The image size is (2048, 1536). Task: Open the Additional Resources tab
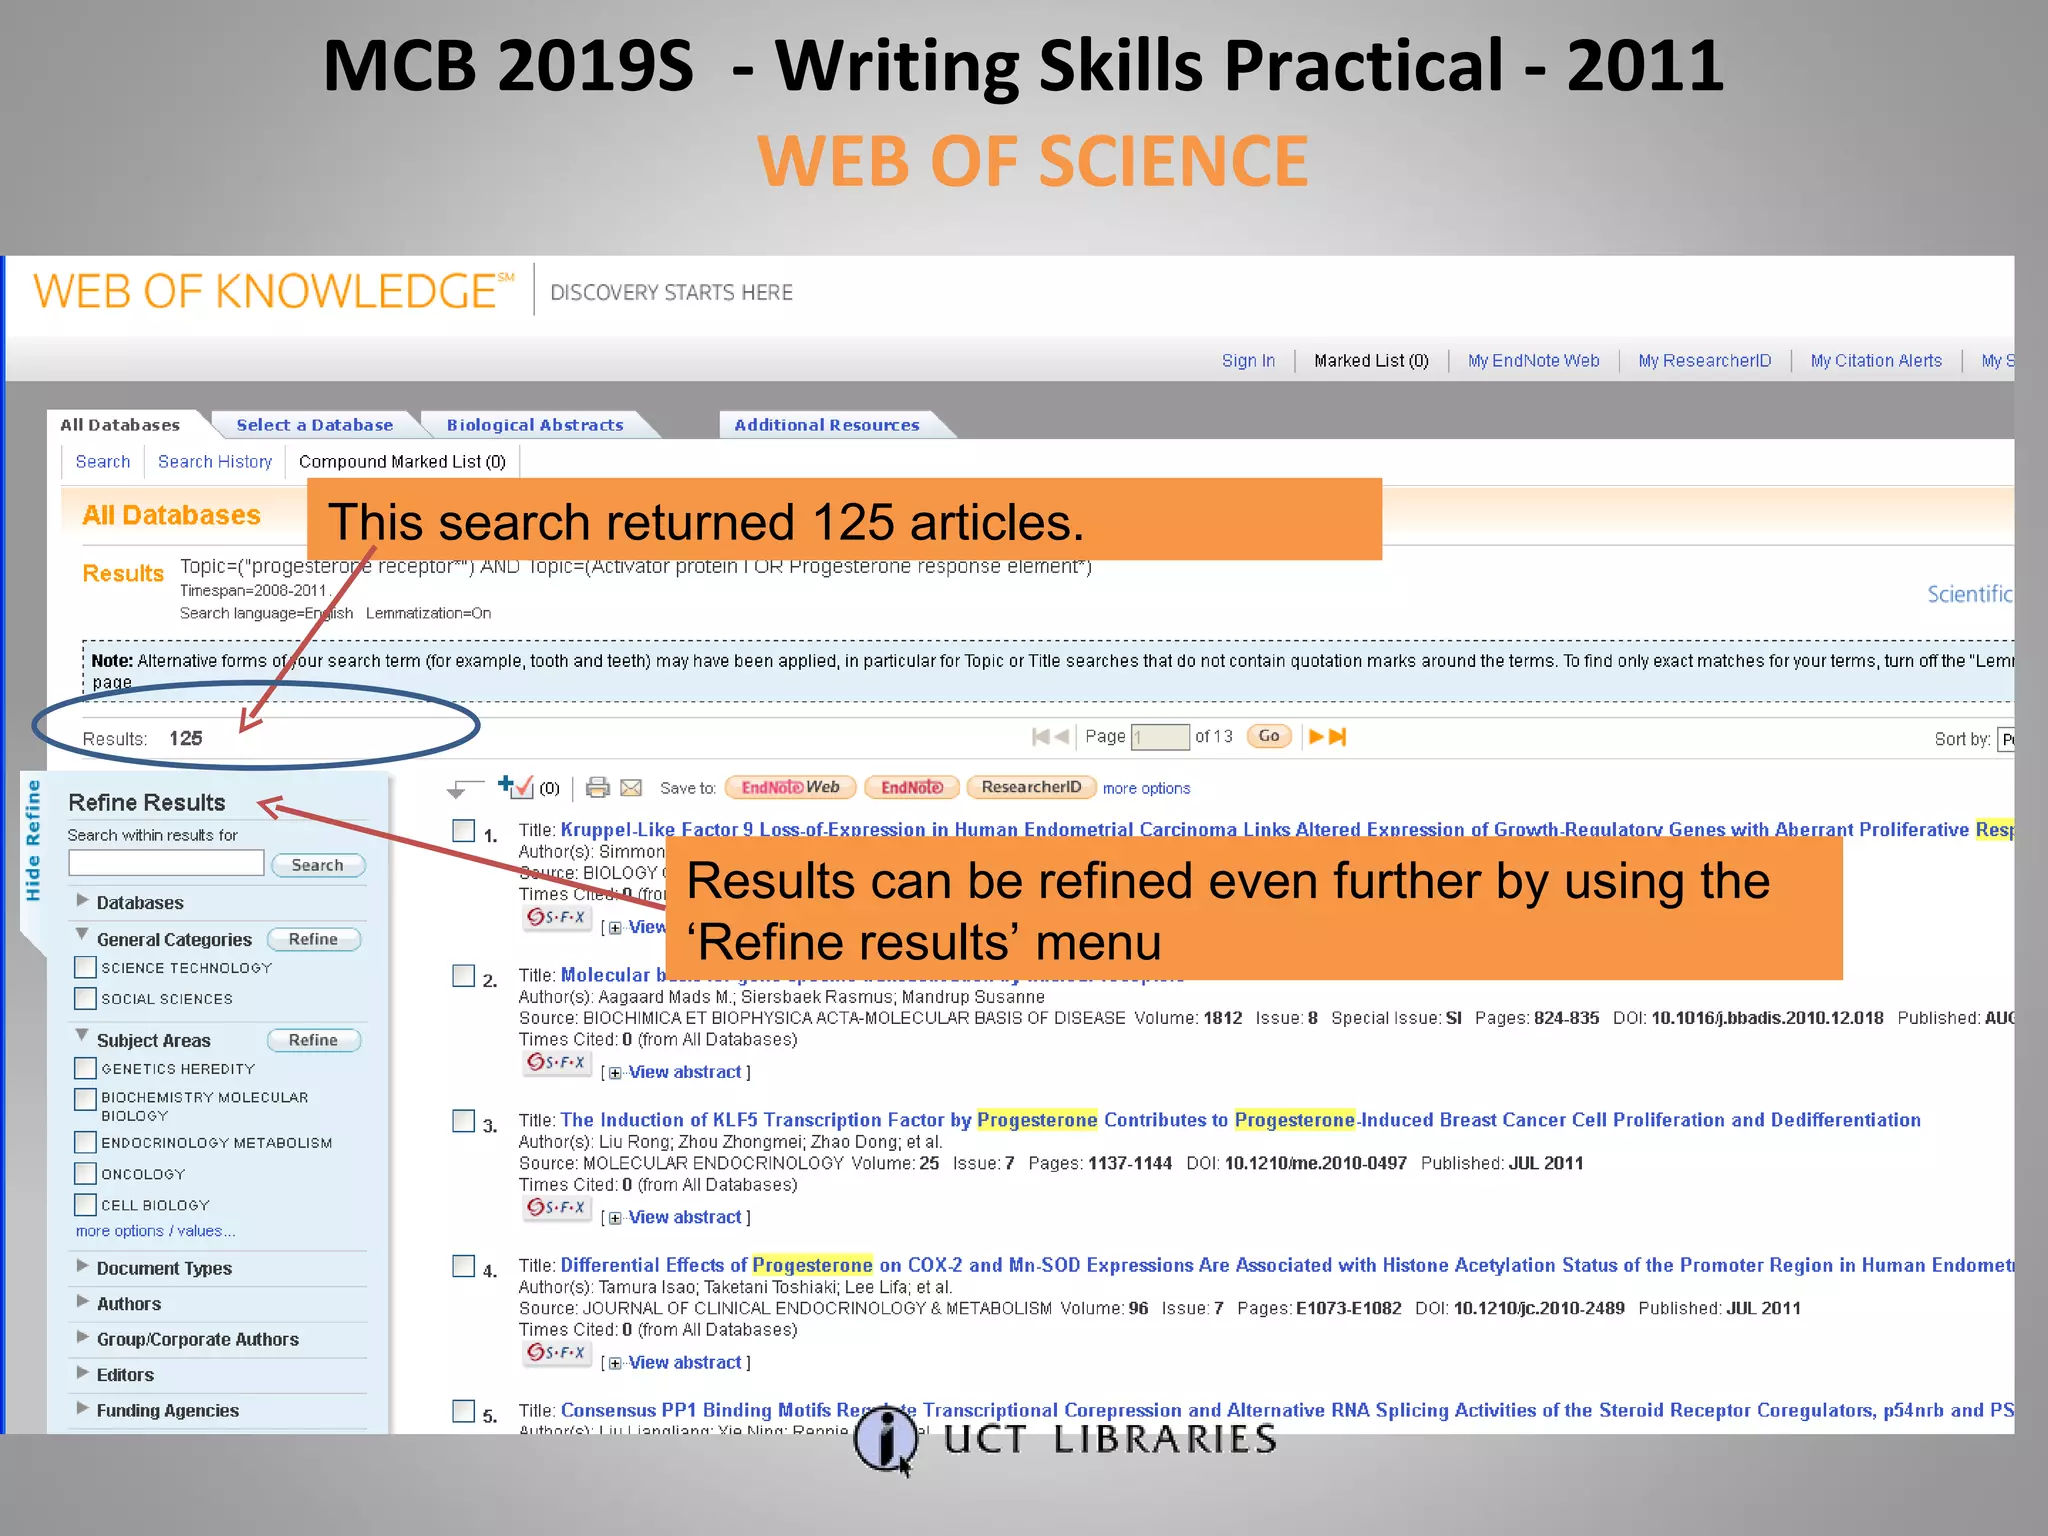tap(827, 425)
